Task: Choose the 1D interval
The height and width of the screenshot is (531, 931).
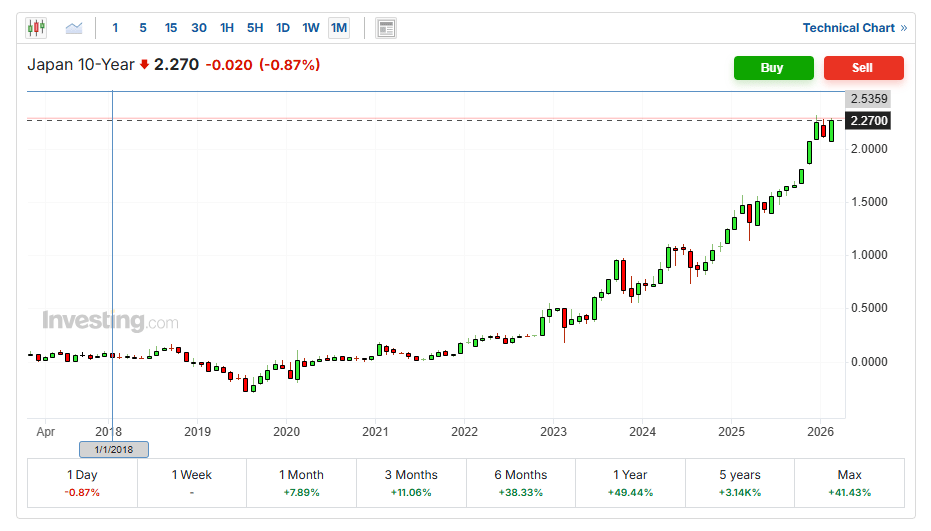Action: point(283,28)
